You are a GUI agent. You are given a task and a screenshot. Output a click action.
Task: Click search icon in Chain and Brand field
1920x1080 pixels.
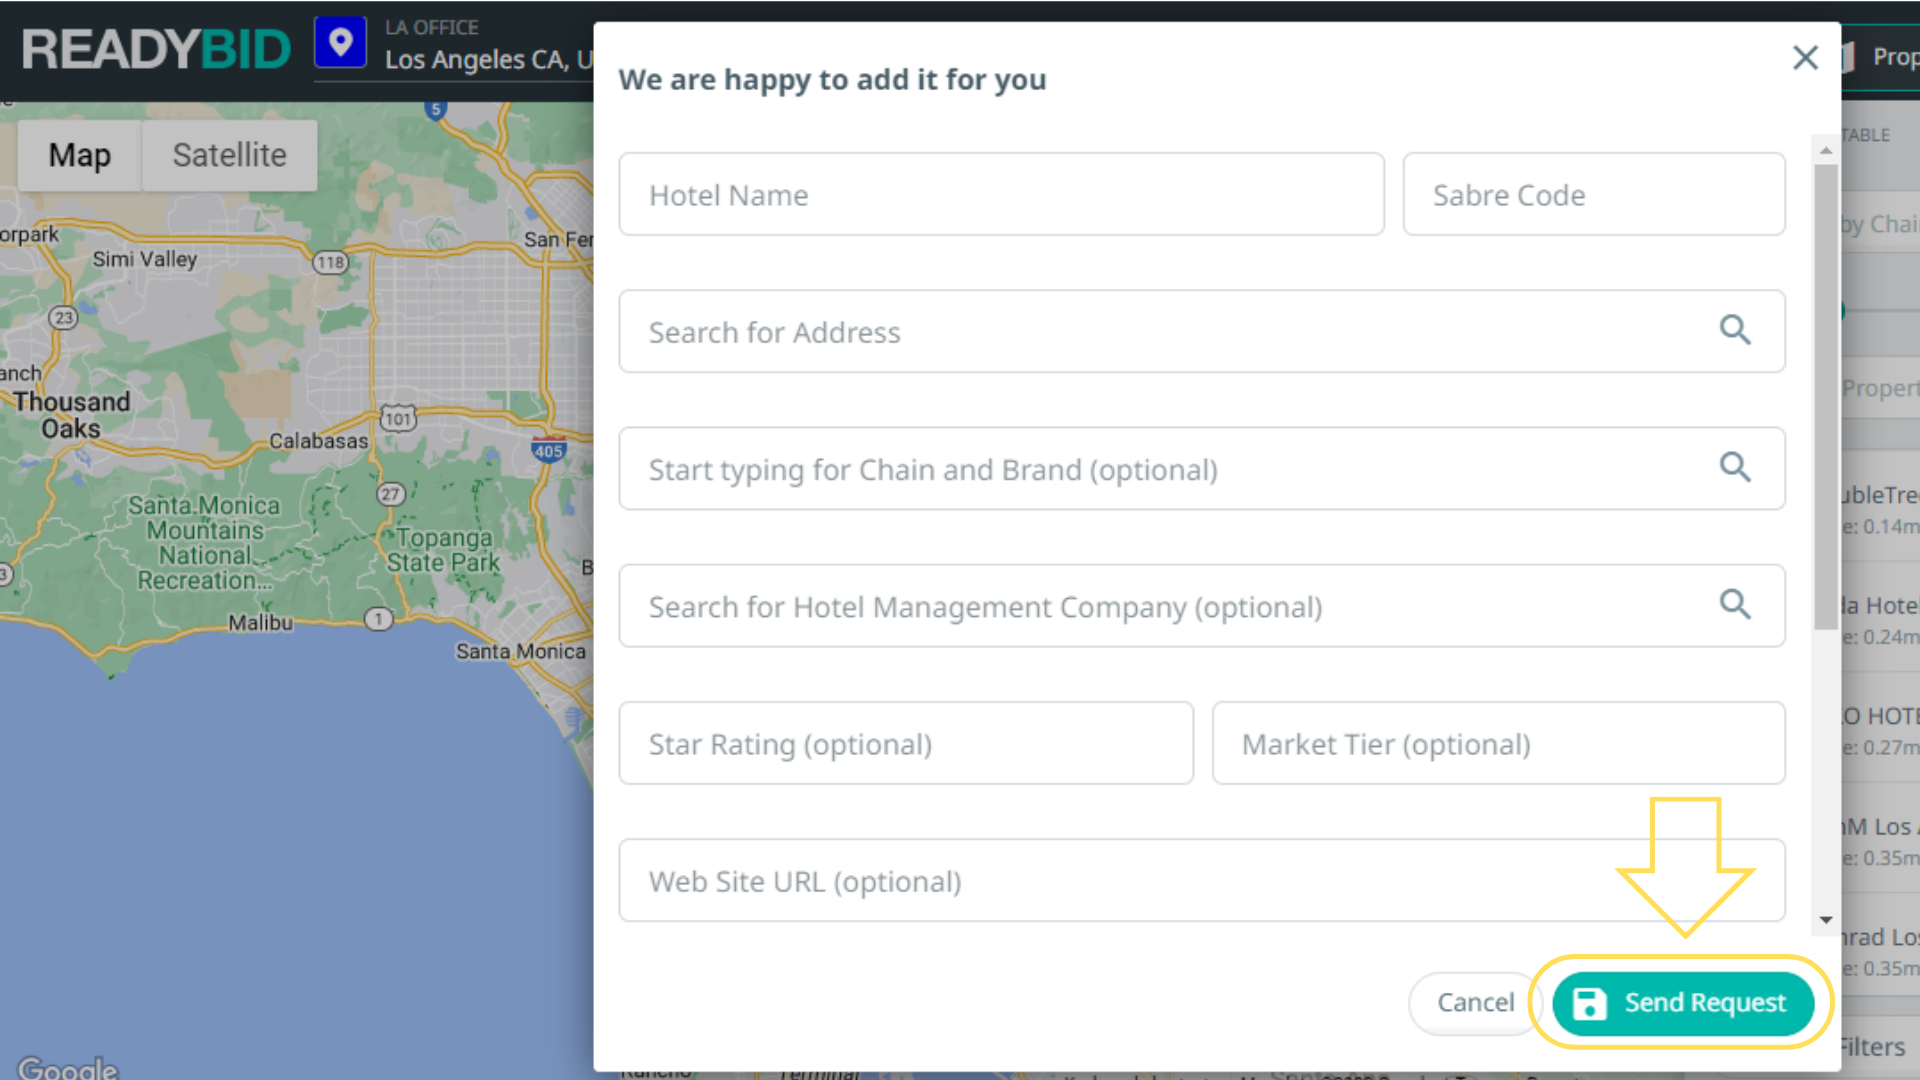[x=1735, y=467]
